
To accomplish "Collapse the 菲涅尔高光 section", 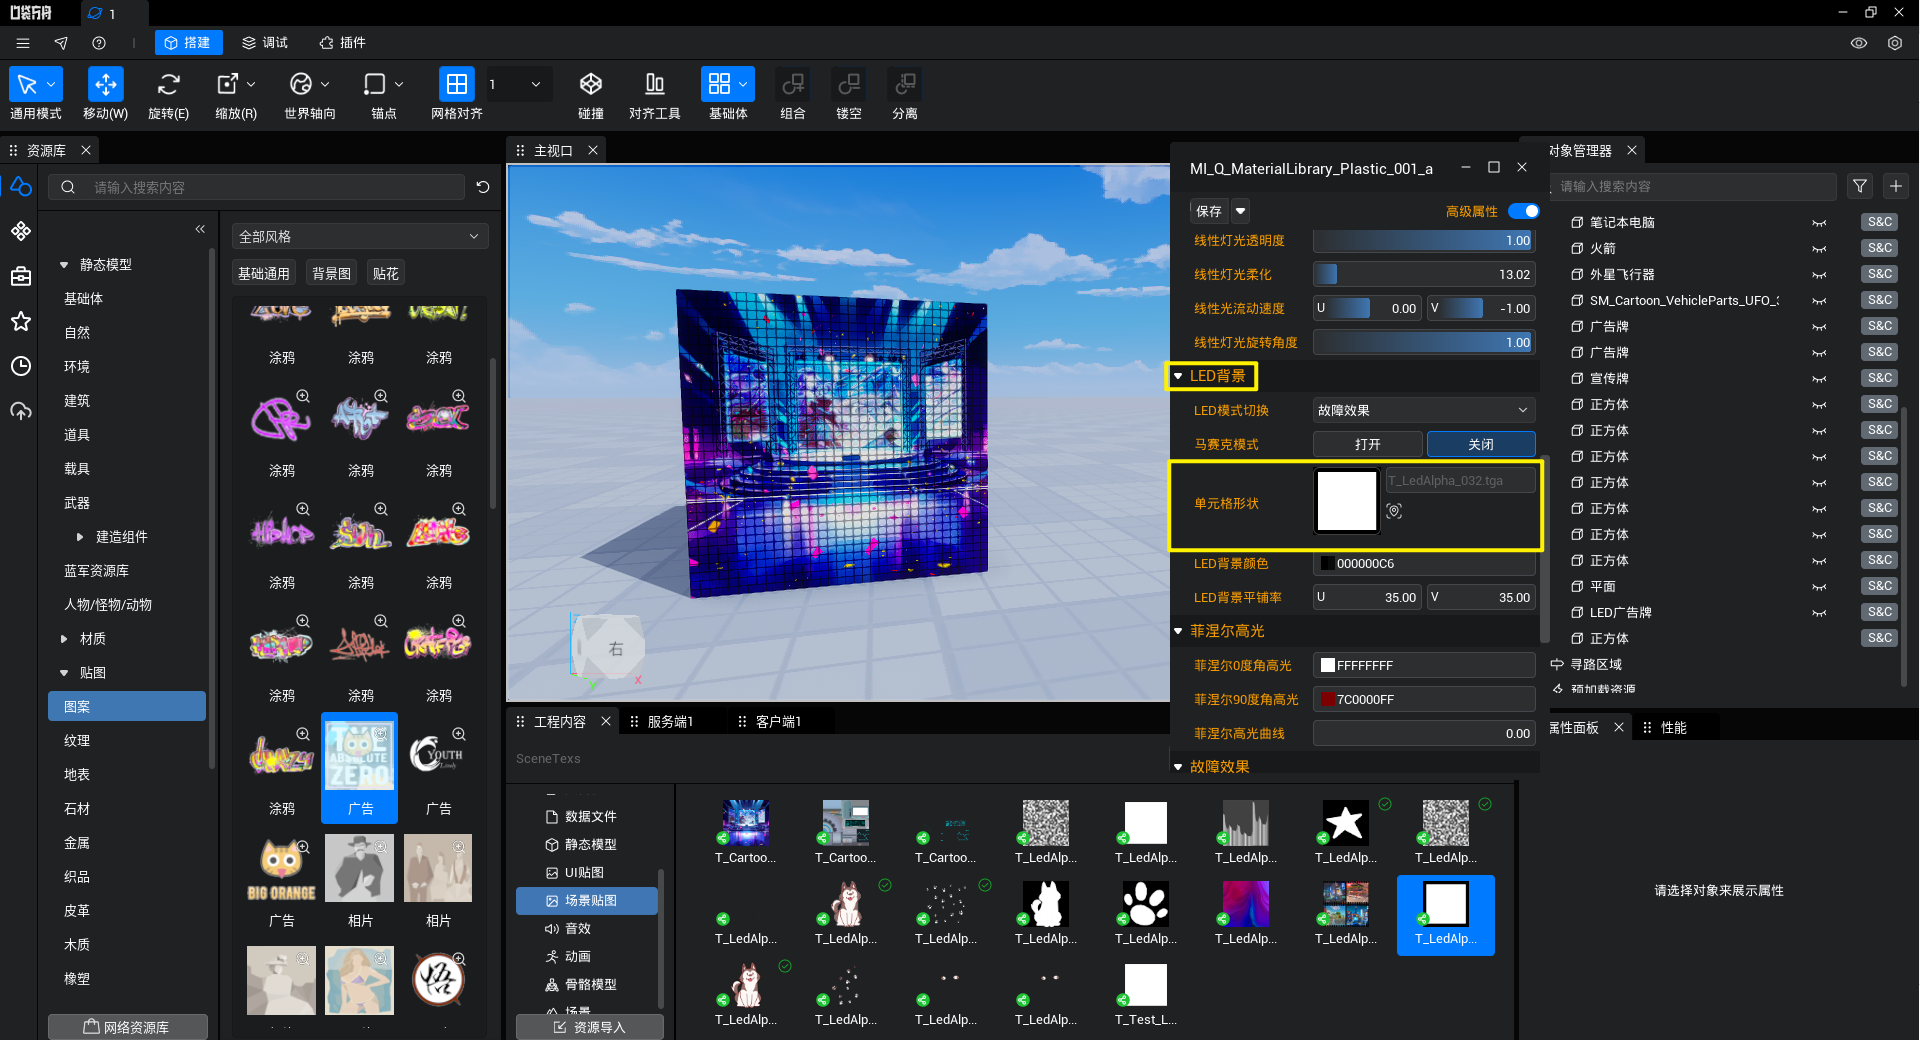I will pos(1178,631).
